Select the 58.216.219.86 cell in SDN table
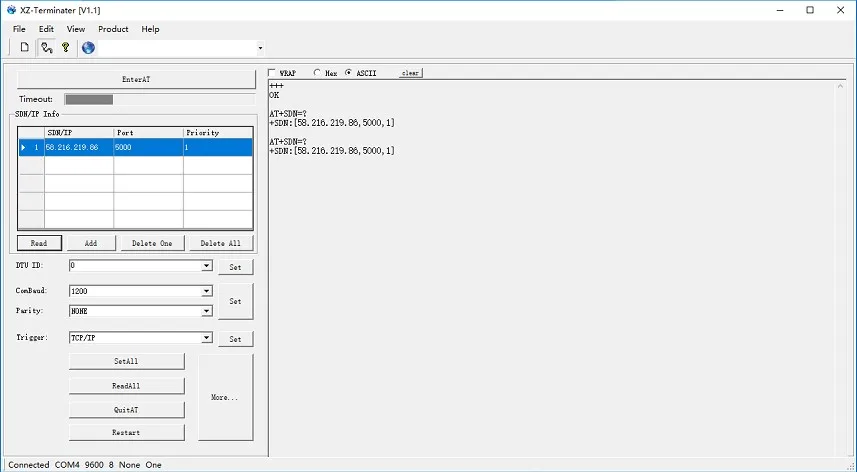 [x=79, y=148]
